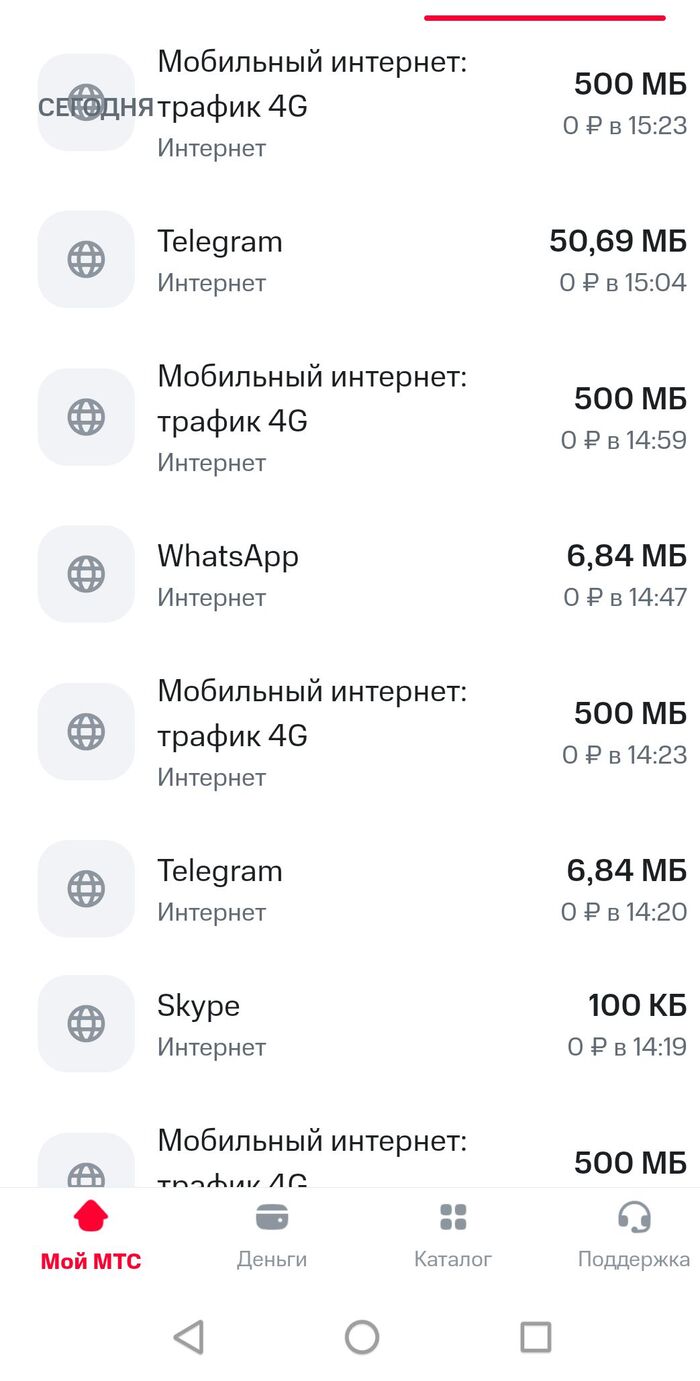This screenshot has width=700, height=1381.
Task: Tap globe icon of 14:23 traffic 4G entry
Action: tap(86, 731)
